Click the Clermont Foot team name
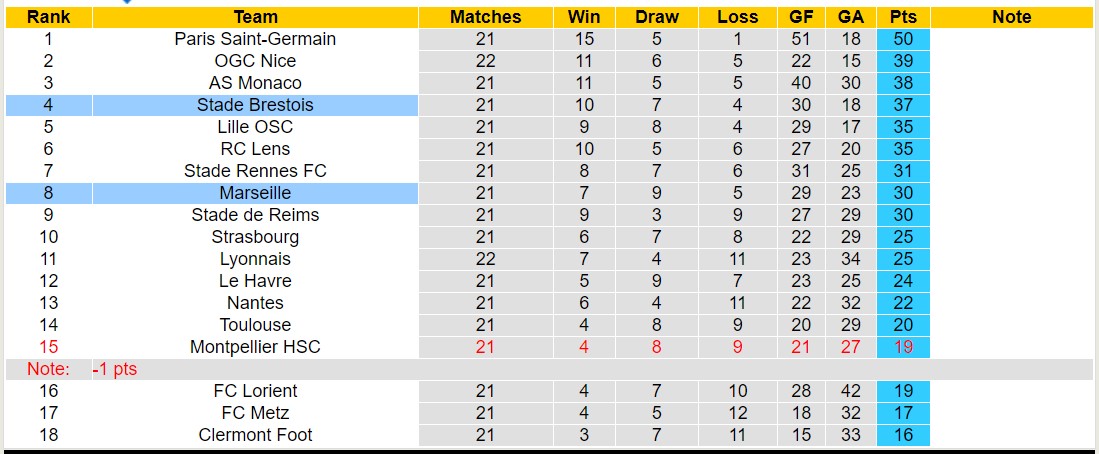This screenshot has width=1099, height=454. (x=255, y=435)
